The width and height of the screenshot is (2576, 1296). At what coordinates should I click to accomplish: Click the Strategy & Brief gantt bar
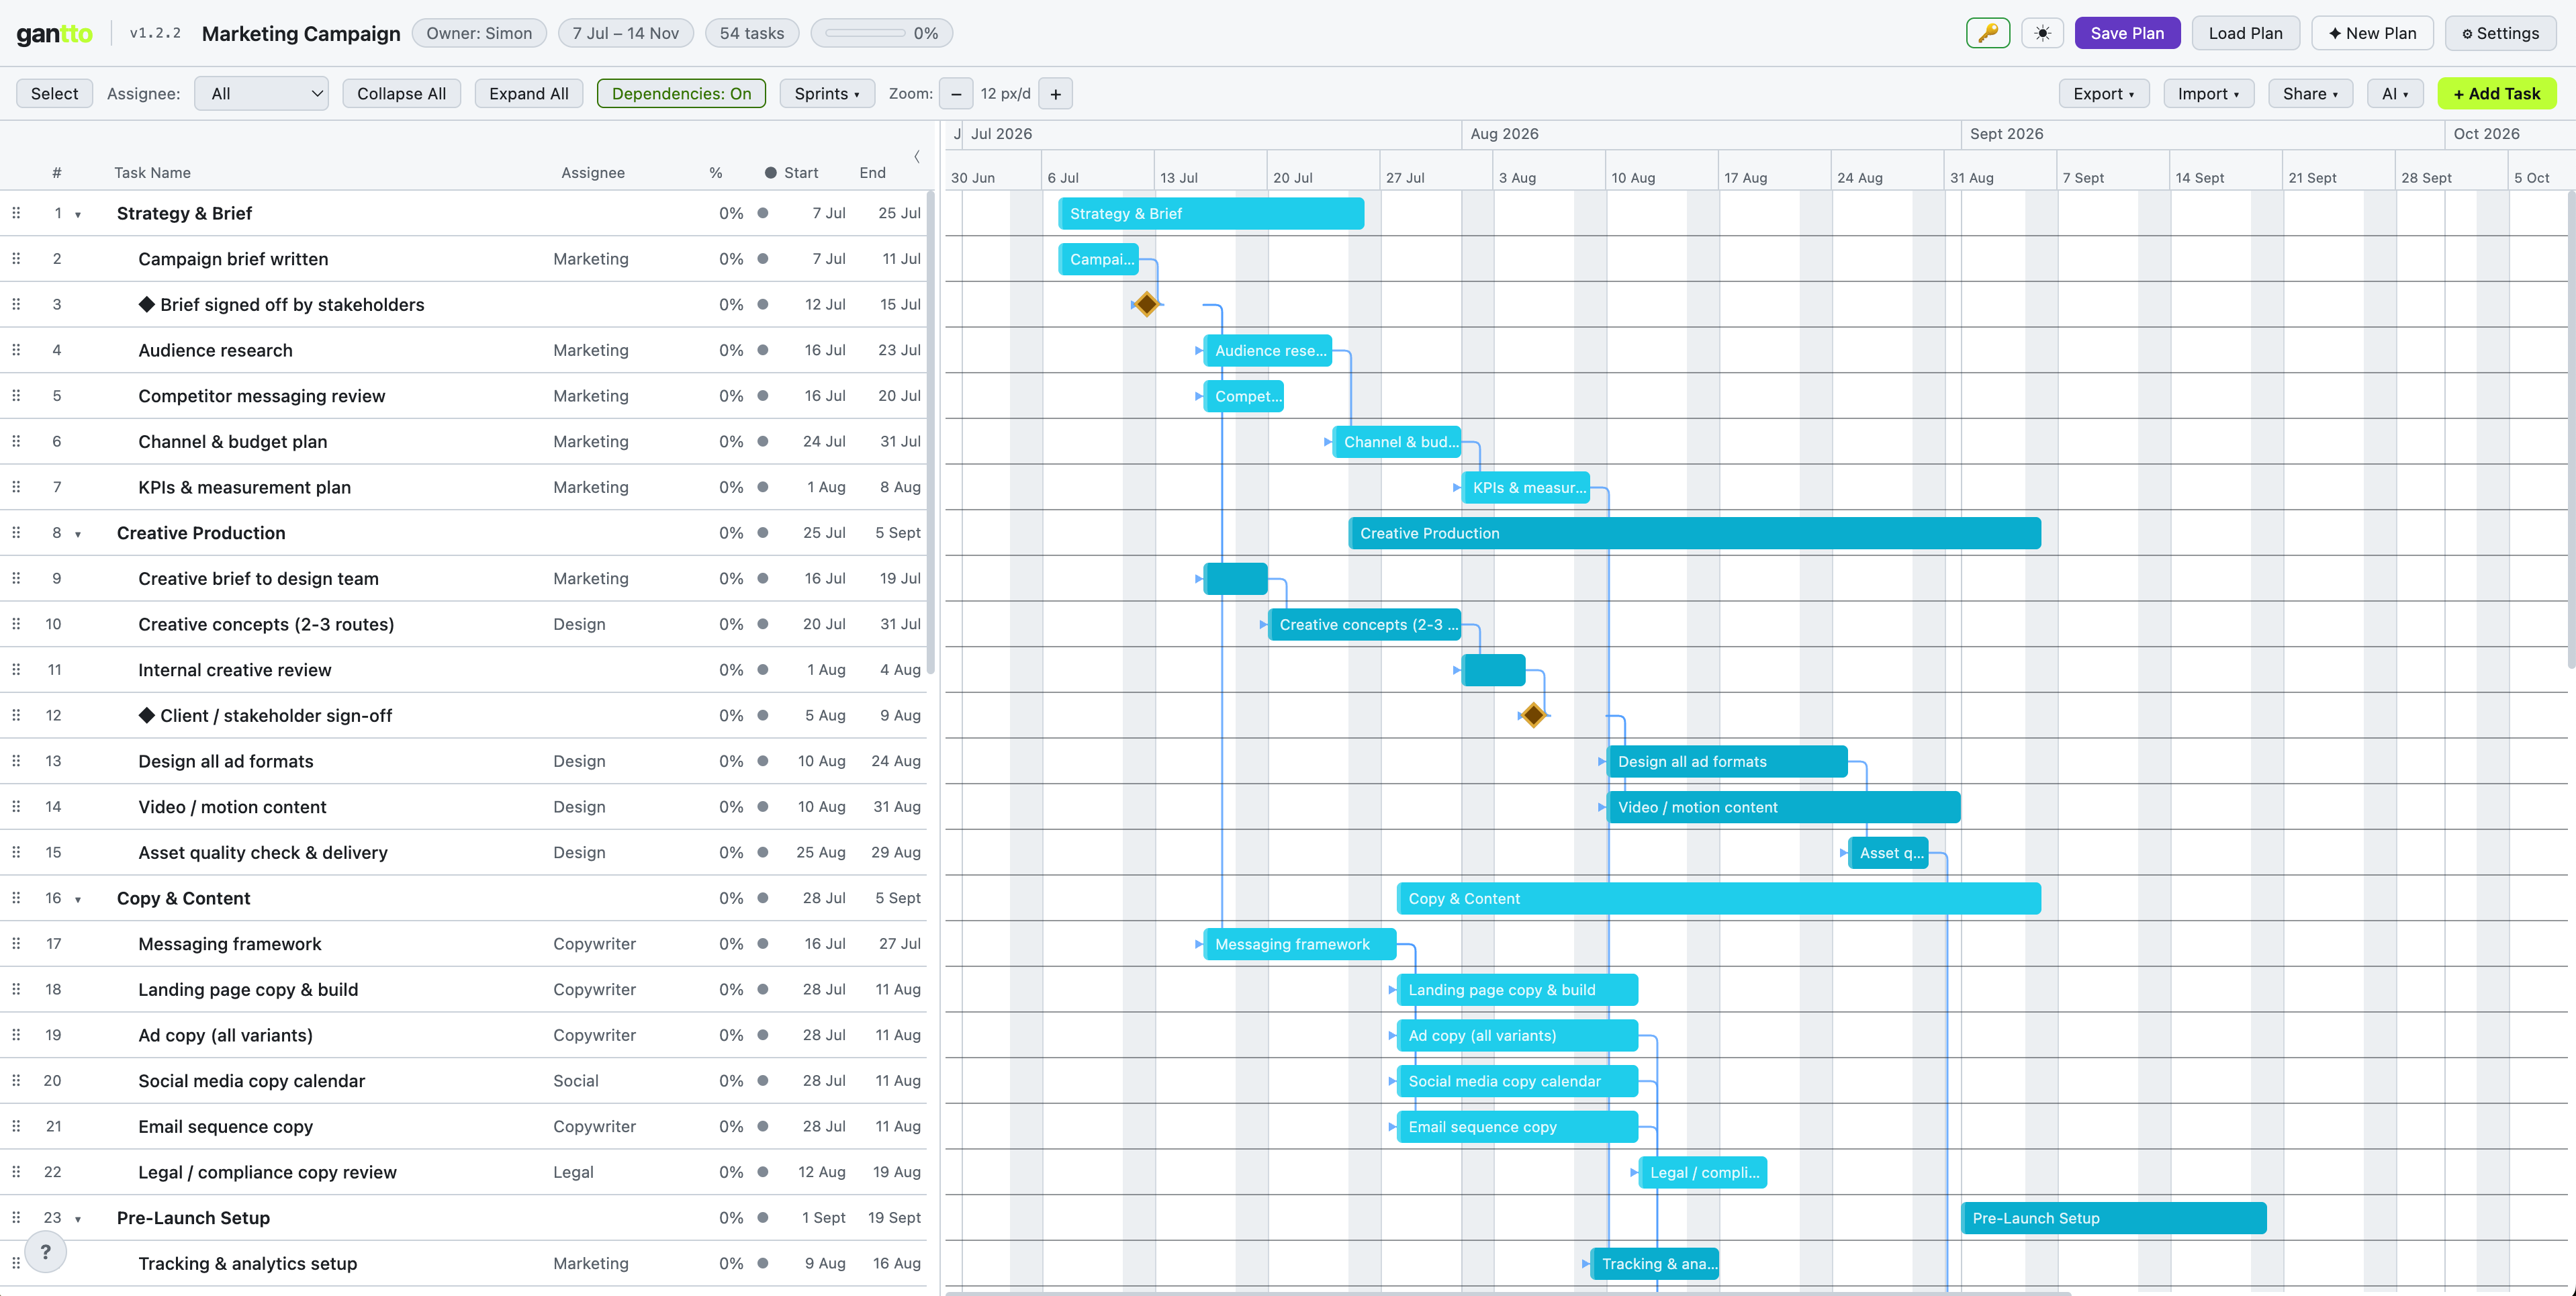click(x=1211, y=213)
